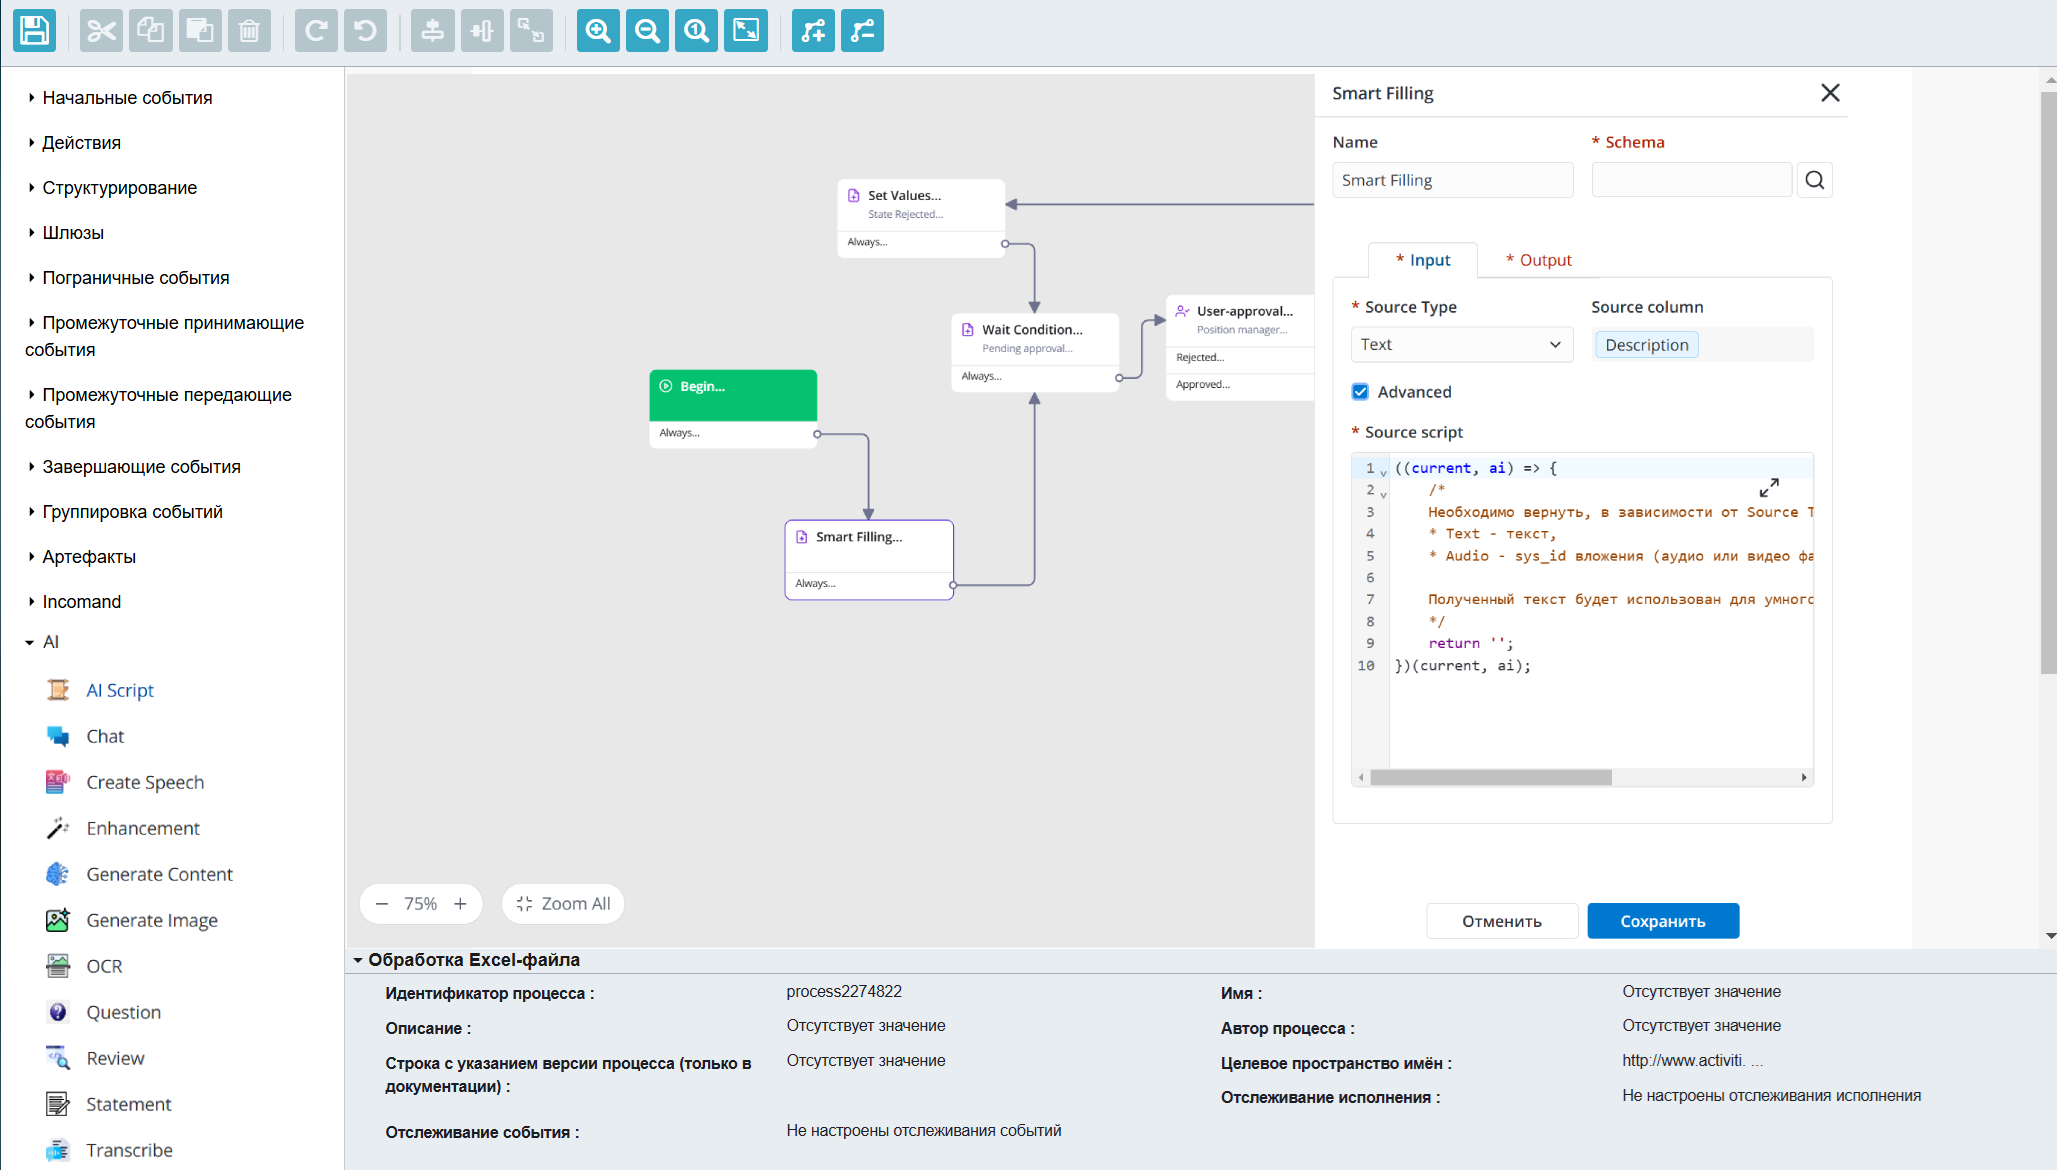Click the script editor horizontal scrollbar
2057x1170 pixels.
click(1490, 777)
